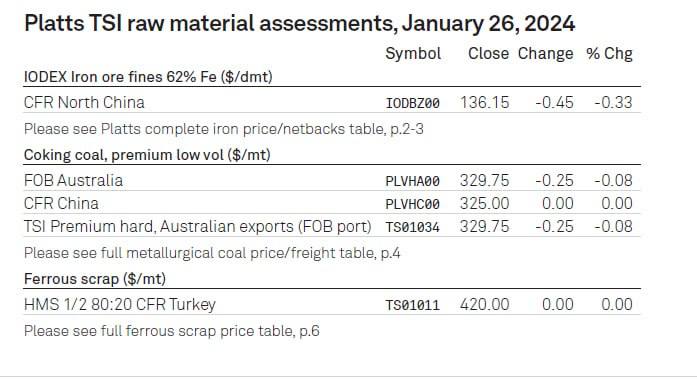This screenshot has width=697, height=379.
Task: Open the full ferrous scrap price table note
Action: pyautogui.click(x=172, y=331)
